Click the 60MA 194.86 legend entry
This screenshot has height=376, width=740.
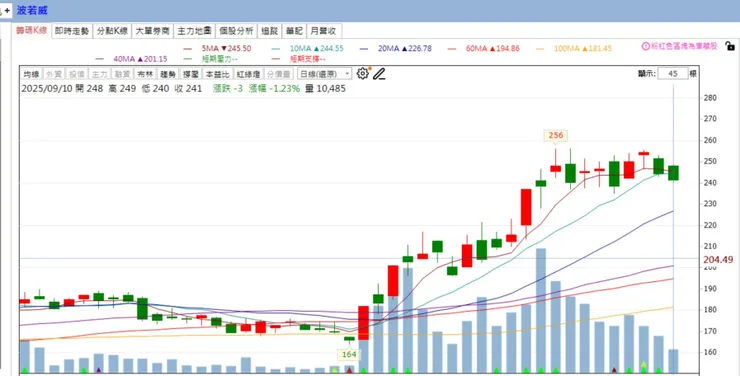pos(484,49)
